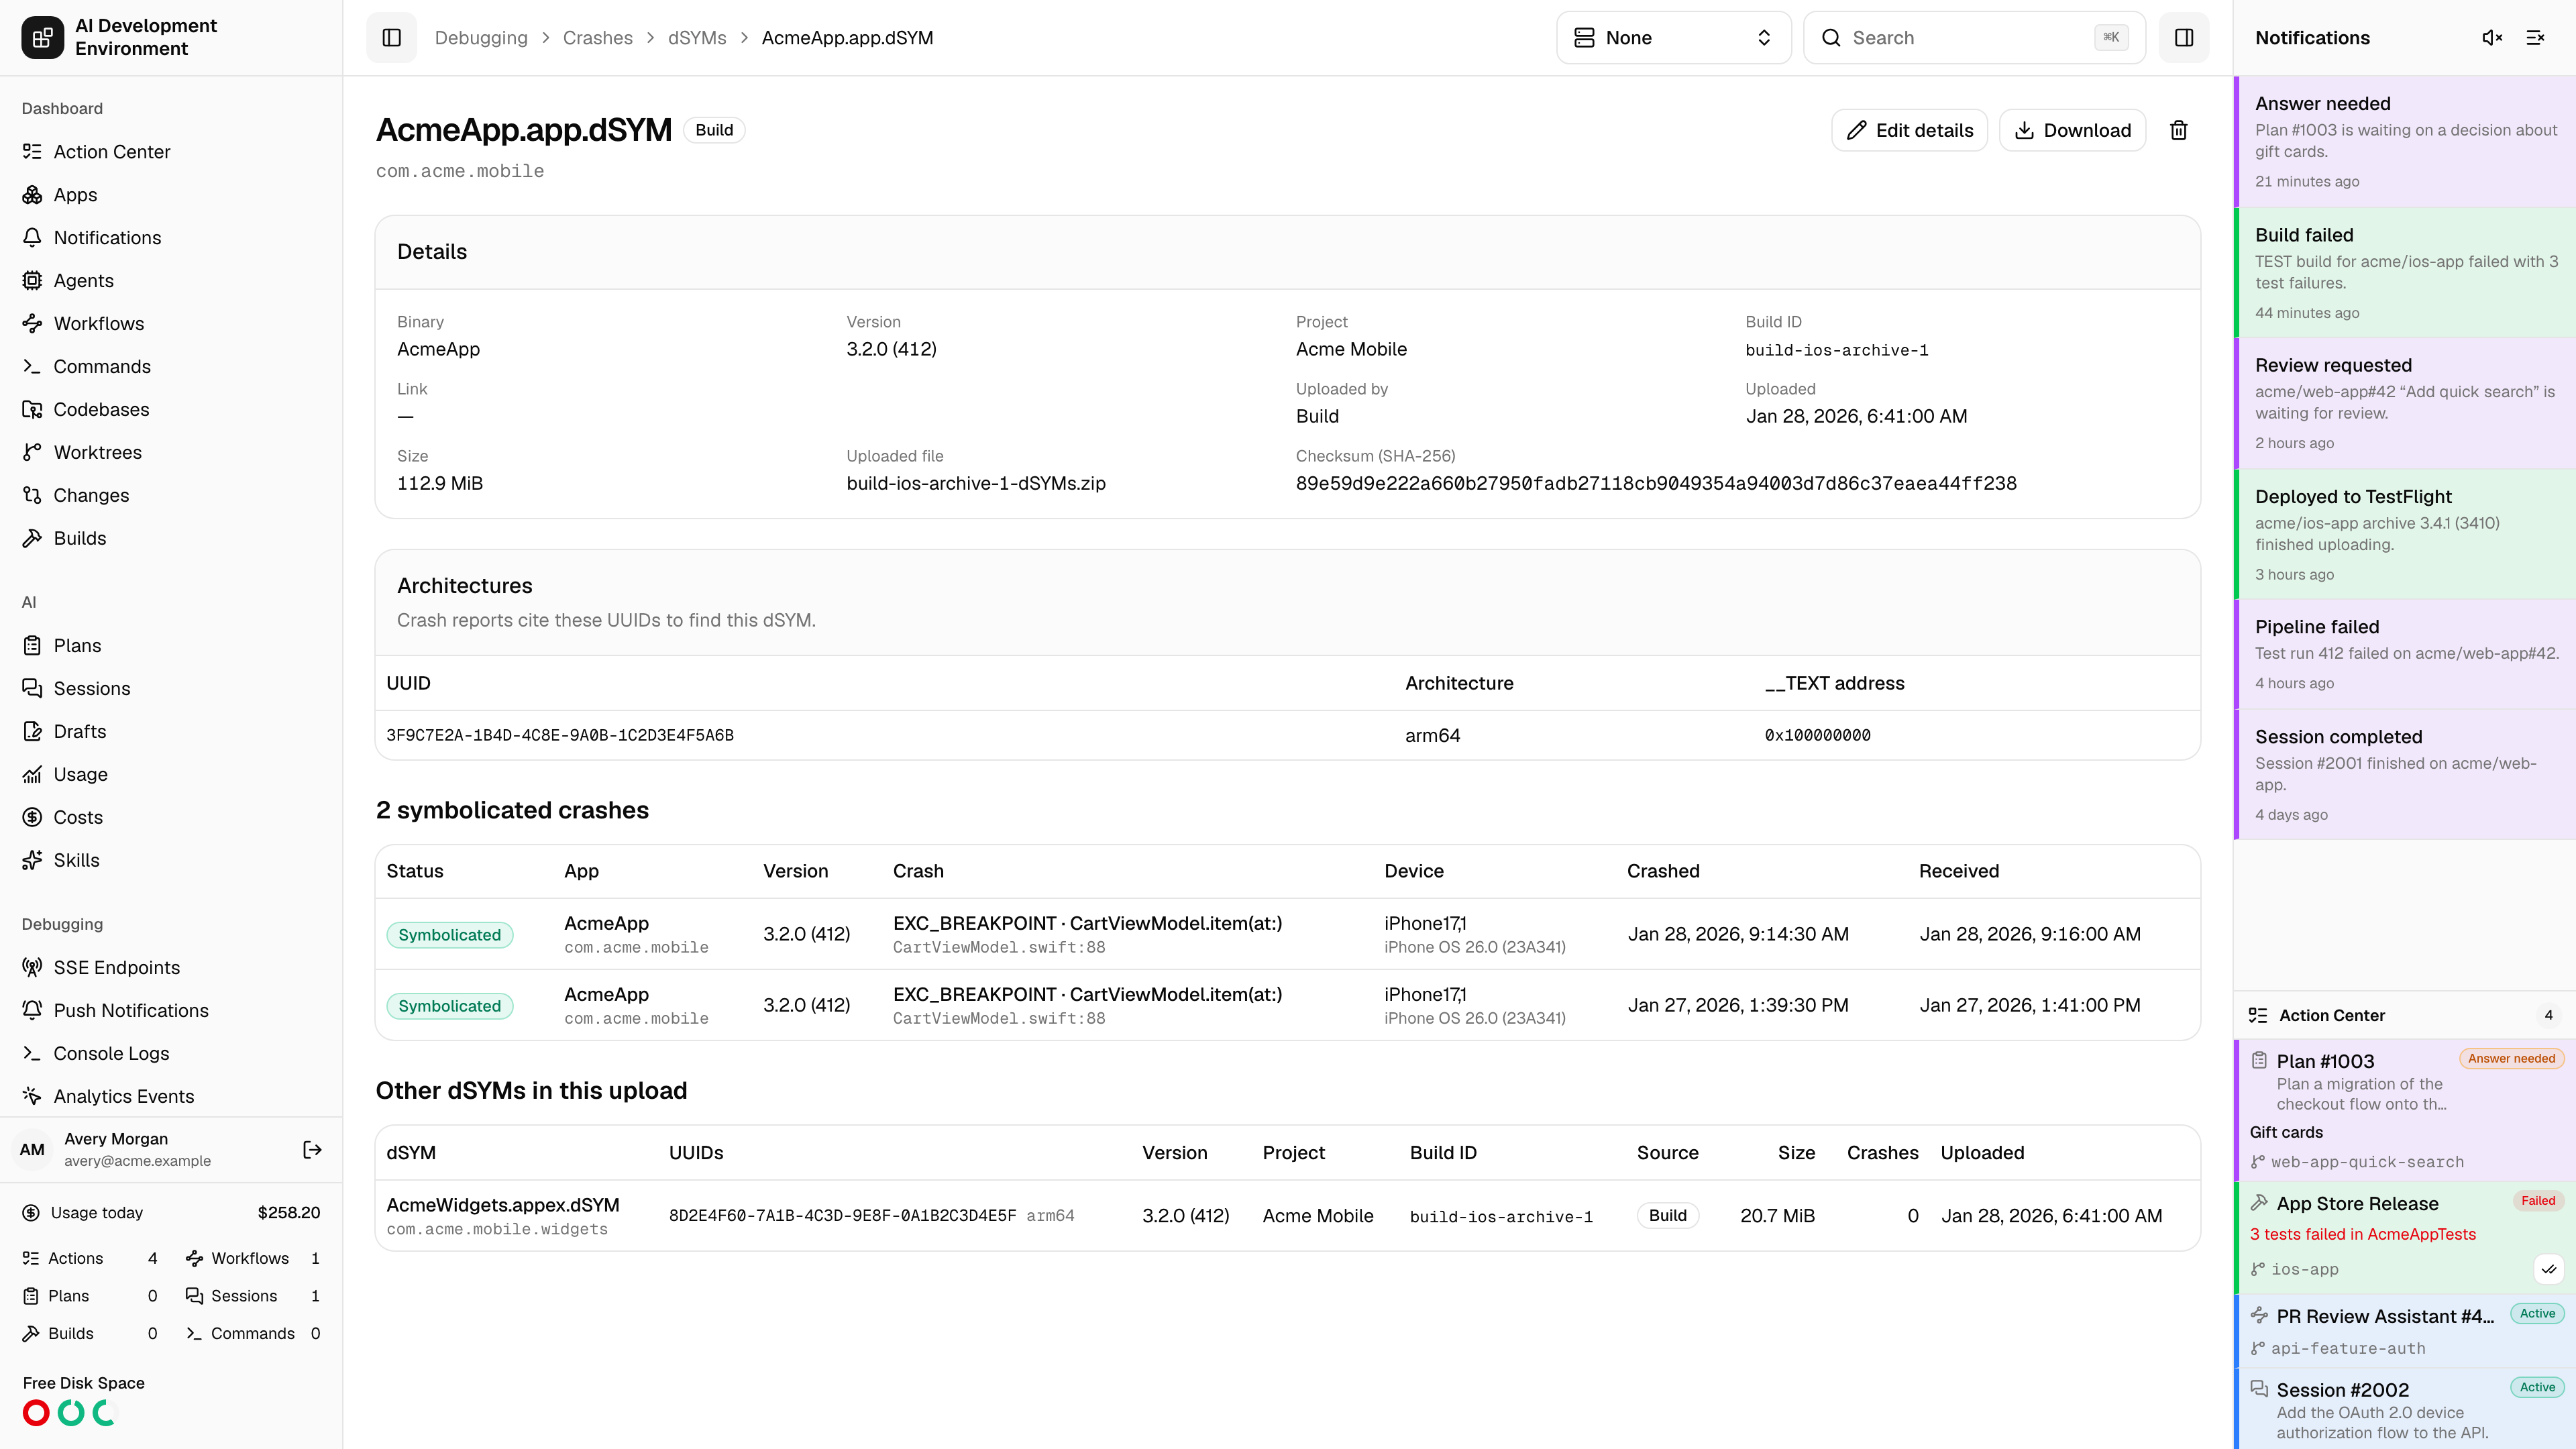Go to dSYMs breadcrumb
2576x1449 pixels.
[x=697, y=37]
